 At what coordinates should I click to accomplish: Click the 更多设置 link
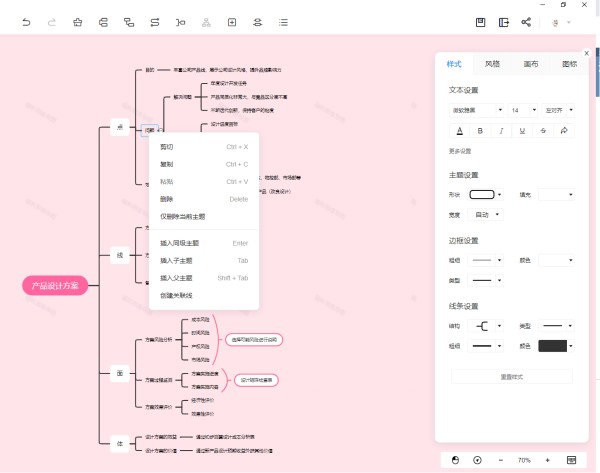tap(460, 151)
